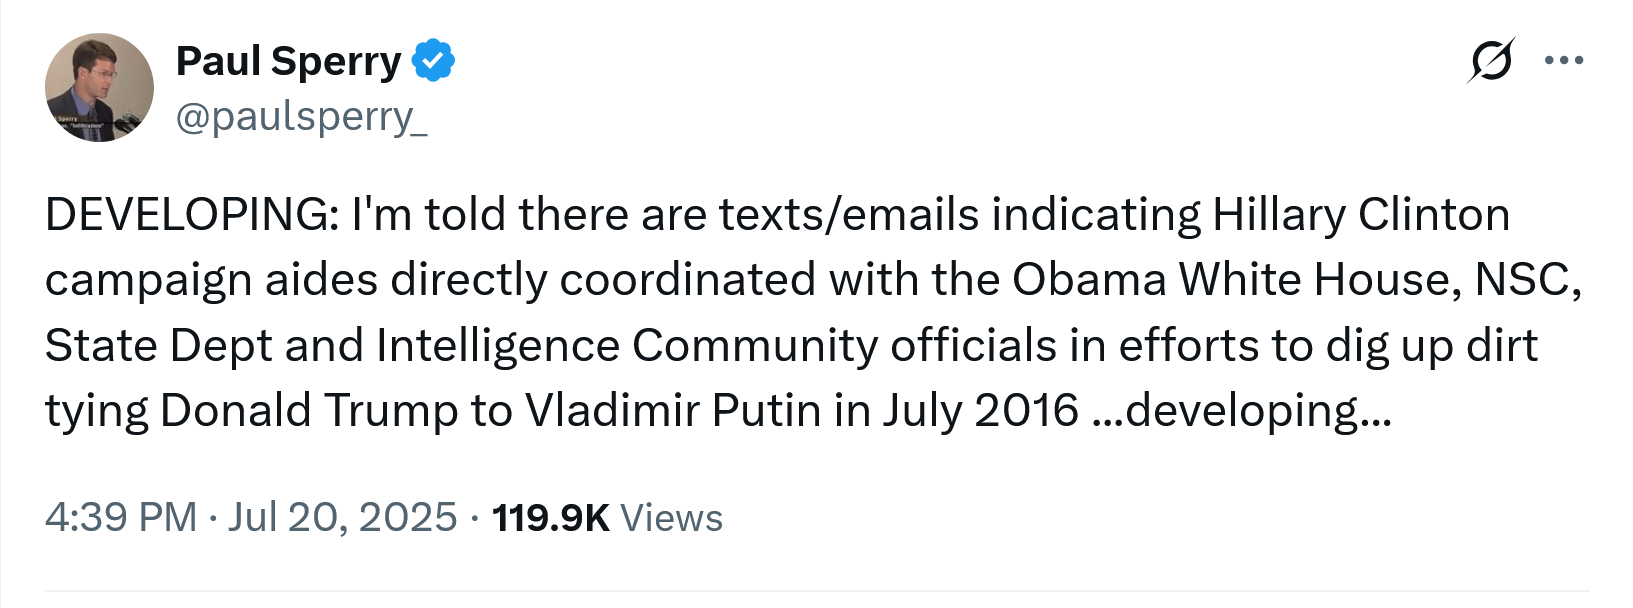Viewport: 1633px width, 608px height.
Task: Click the blue verified checkmark badge
Action: click(x=434, y=61)
